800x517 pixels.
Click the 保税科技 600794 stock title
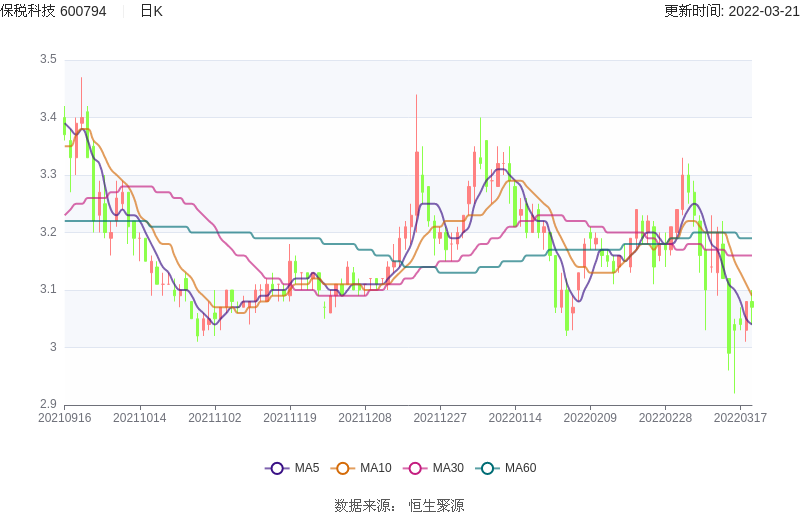54,11
